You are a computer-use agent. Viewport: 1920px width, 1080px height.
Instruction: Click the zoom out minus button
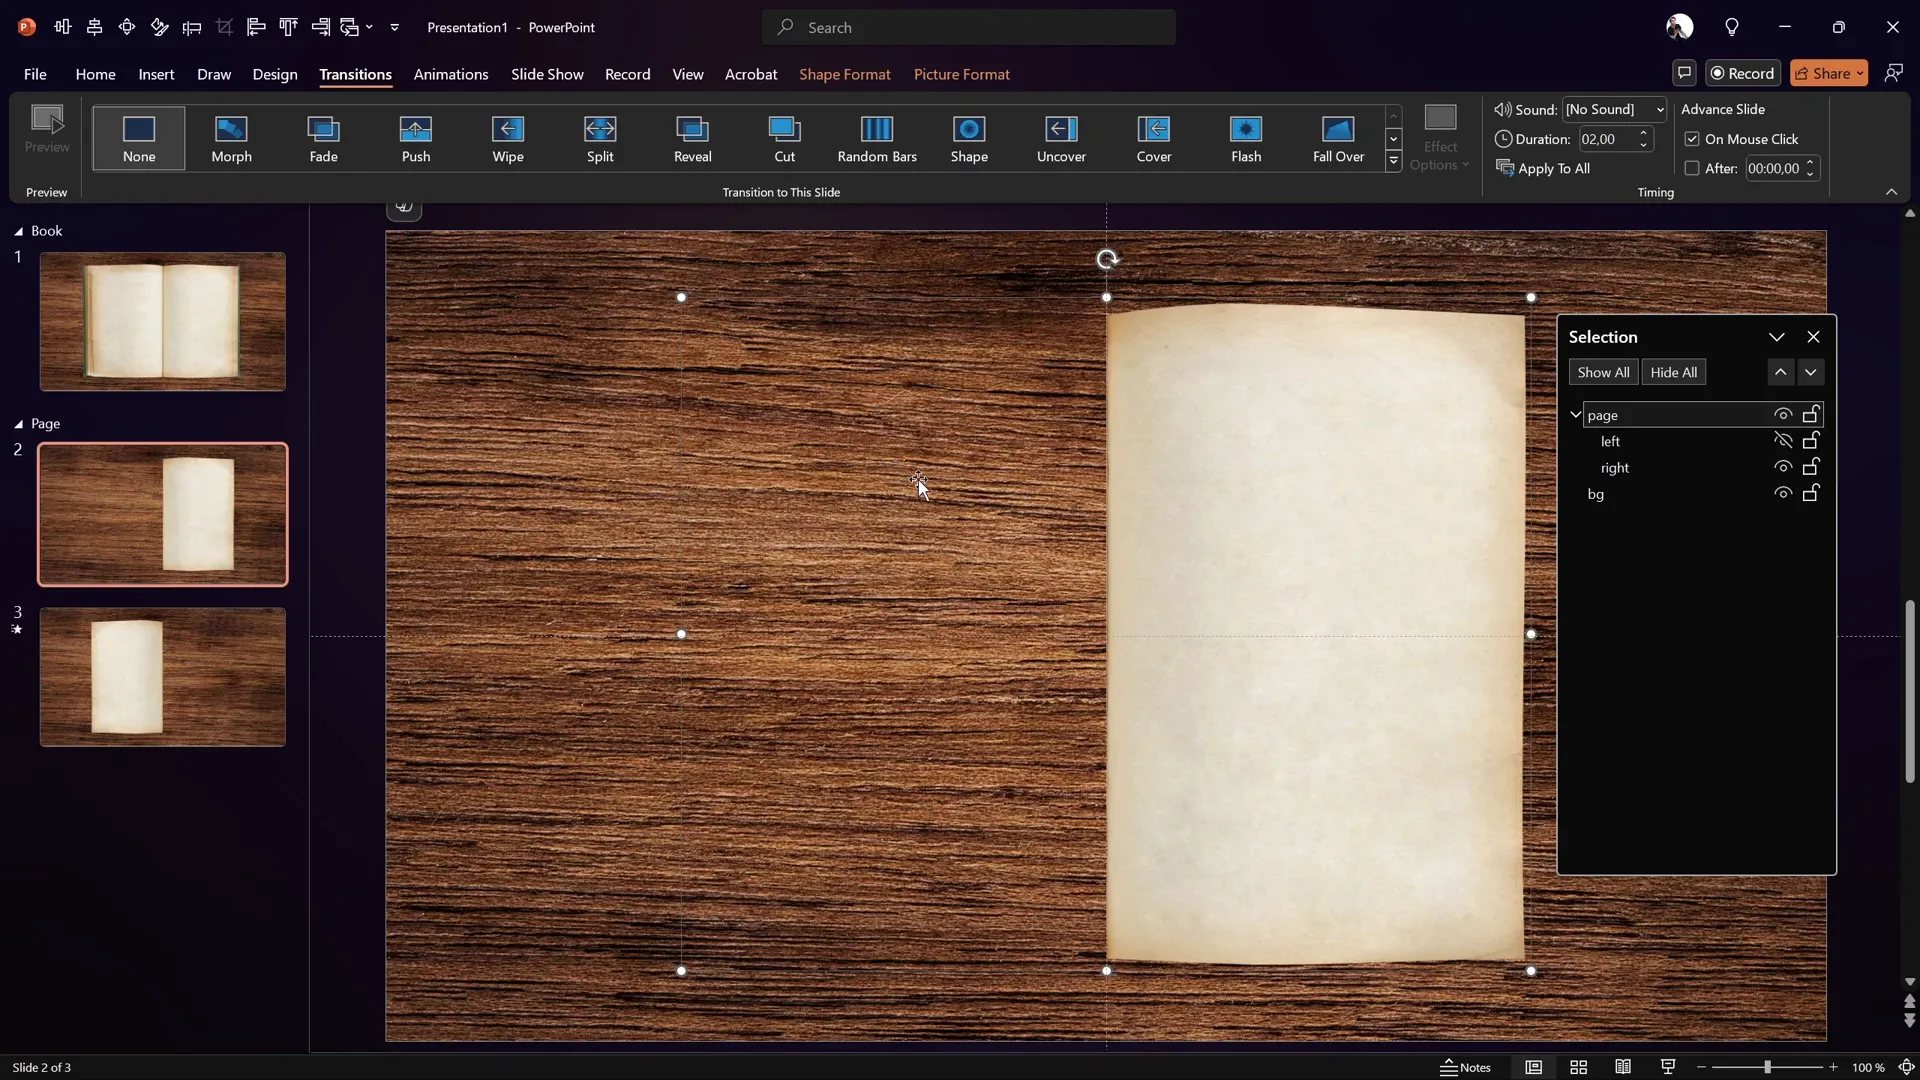[x=1701, y=1067]
